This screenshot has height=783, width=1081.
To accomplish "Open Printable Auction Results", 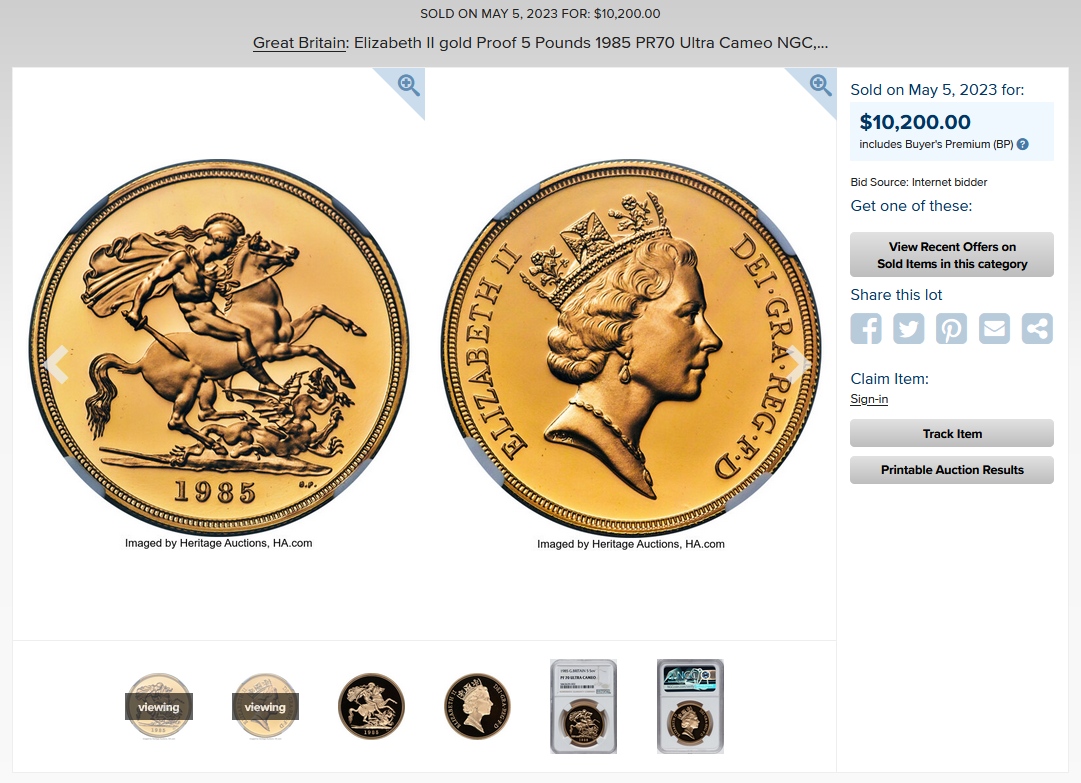I will (x=951, y=470).
